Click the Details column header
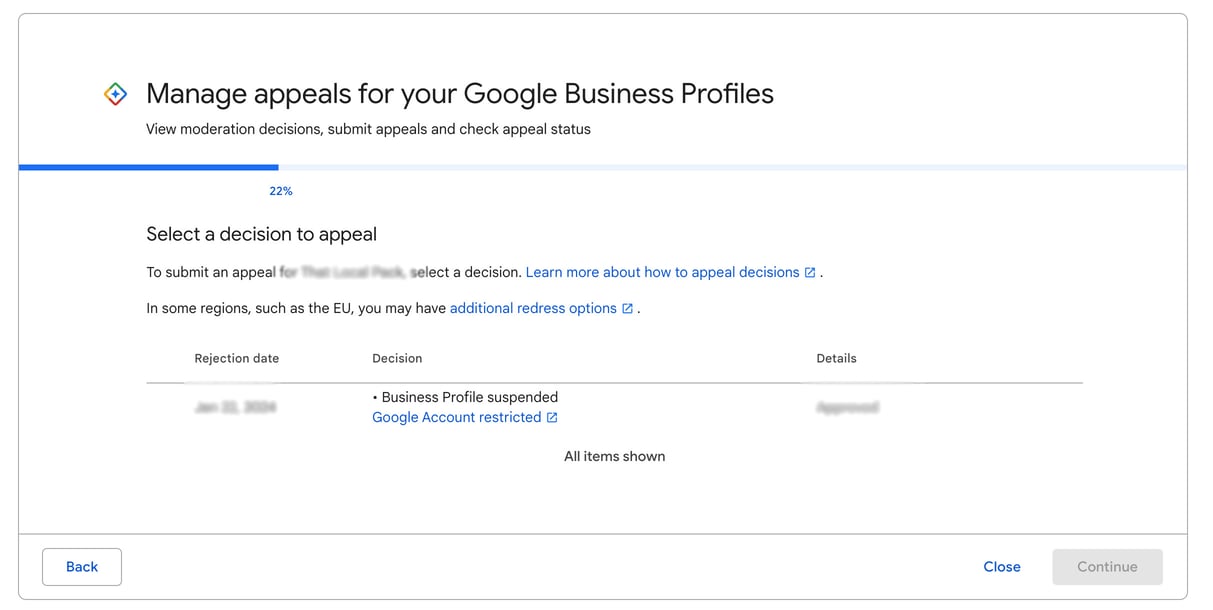This screenshot has width=1213, height=610. (836, 358)
